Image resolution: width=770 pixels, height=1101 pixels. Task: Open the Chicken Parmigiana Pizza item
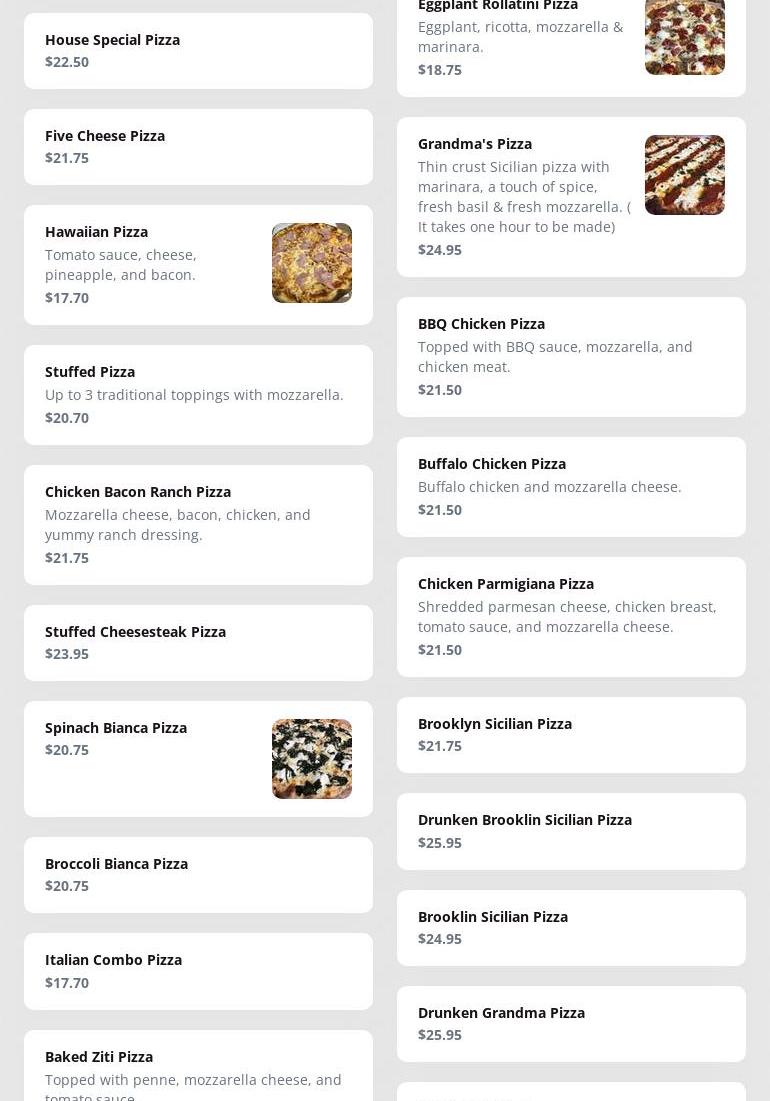(571, 617)
